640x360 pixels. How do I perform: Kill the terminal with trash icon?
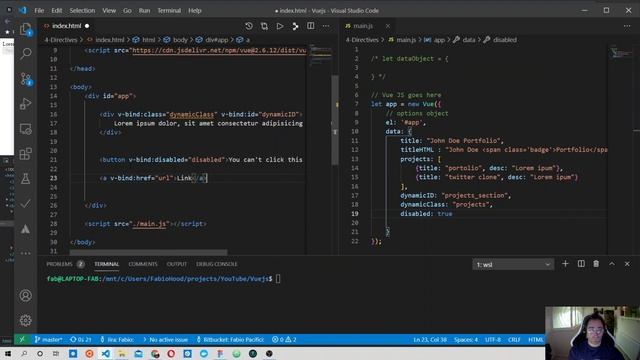pos(596,264)
